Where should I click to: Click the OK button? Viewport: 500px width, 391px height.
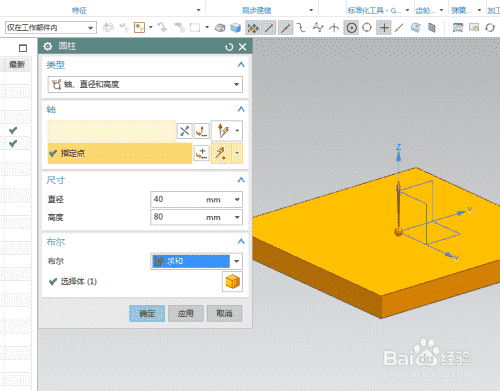[x=147, y=313]
